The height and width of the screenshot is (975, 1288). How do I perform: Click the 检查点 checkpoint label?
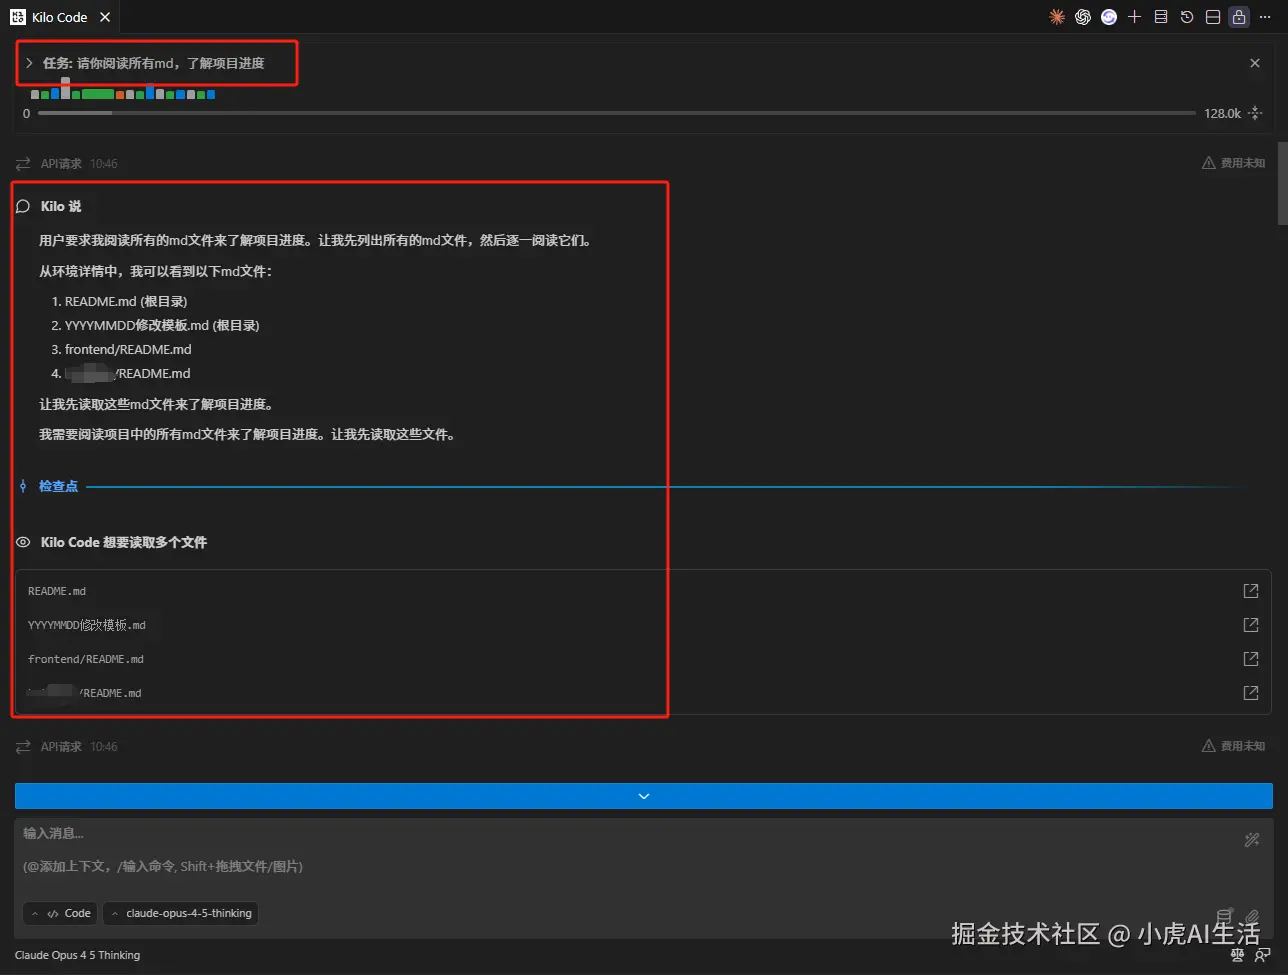pos(58,486)
